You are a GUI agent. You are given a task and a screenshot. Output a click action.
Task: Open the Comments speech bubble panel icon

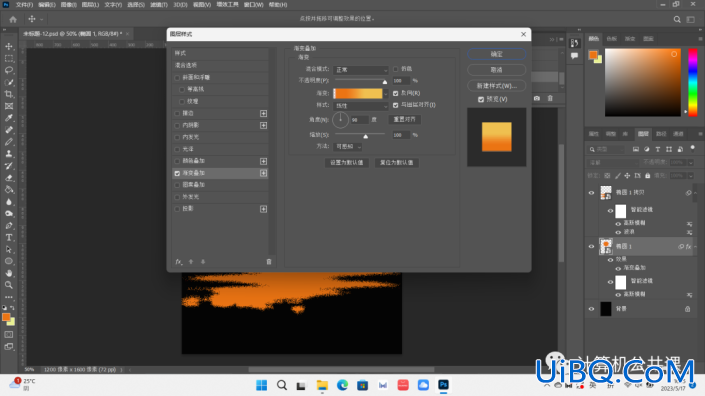[575, 56]
